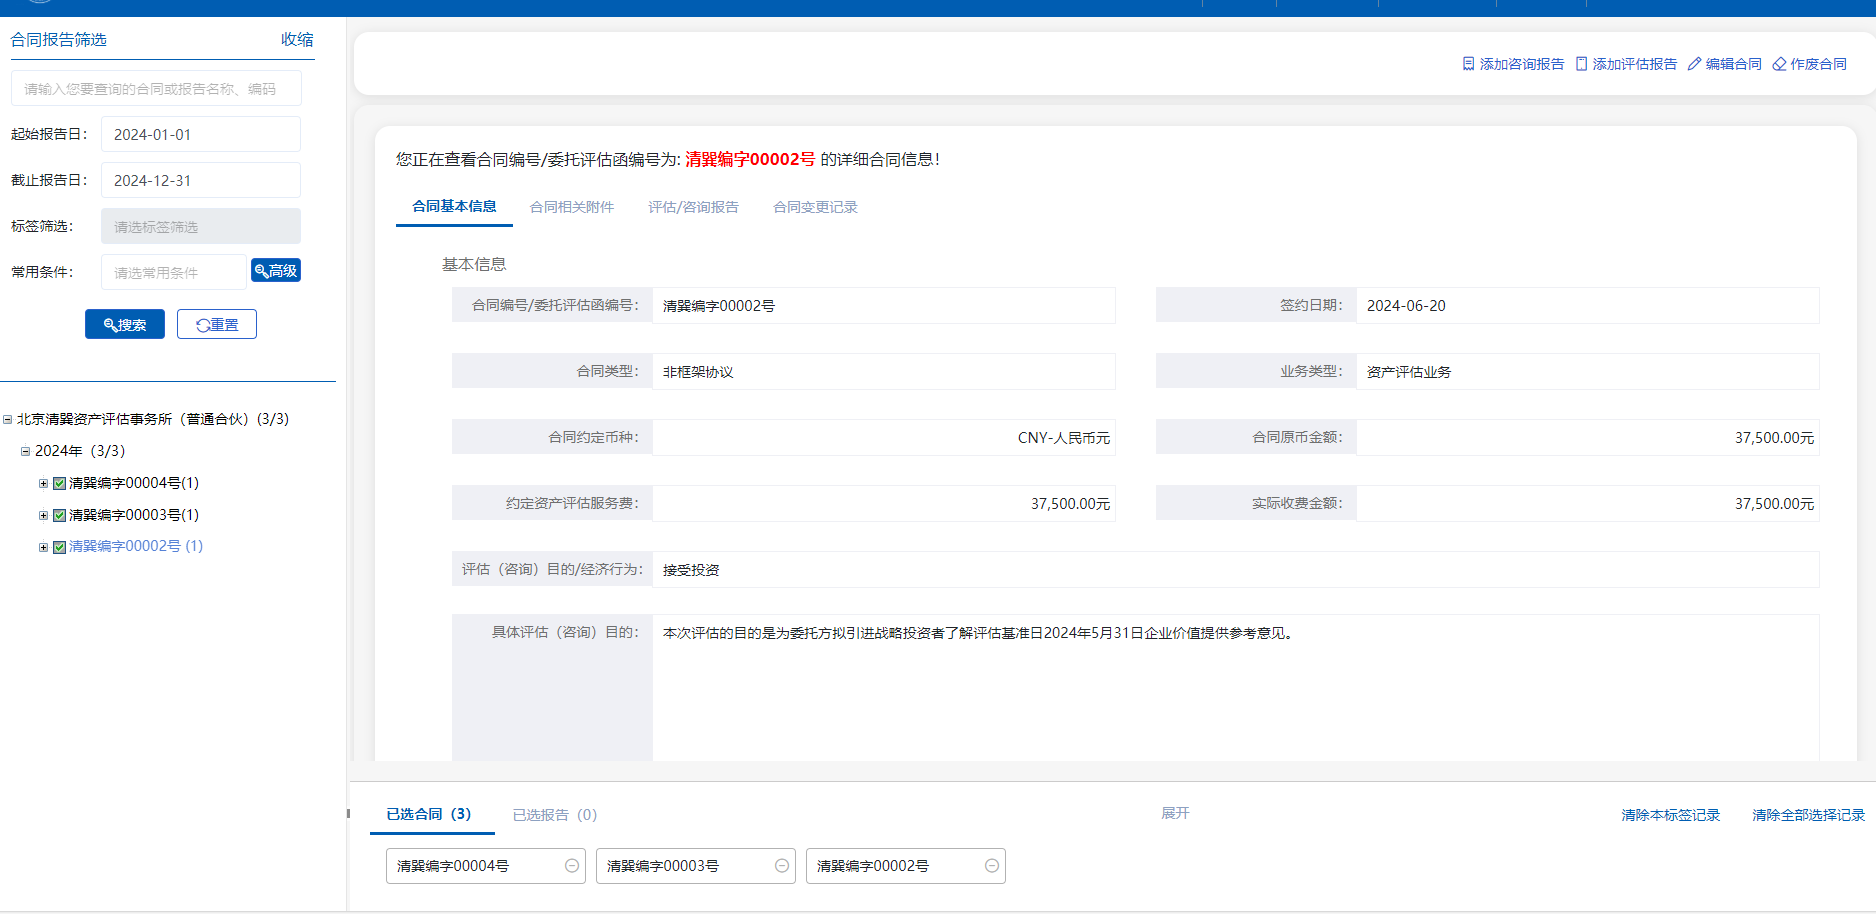Switch to the 合同相关附件 tab
Screen dimensions: 1876x914
tap(572, 207)
